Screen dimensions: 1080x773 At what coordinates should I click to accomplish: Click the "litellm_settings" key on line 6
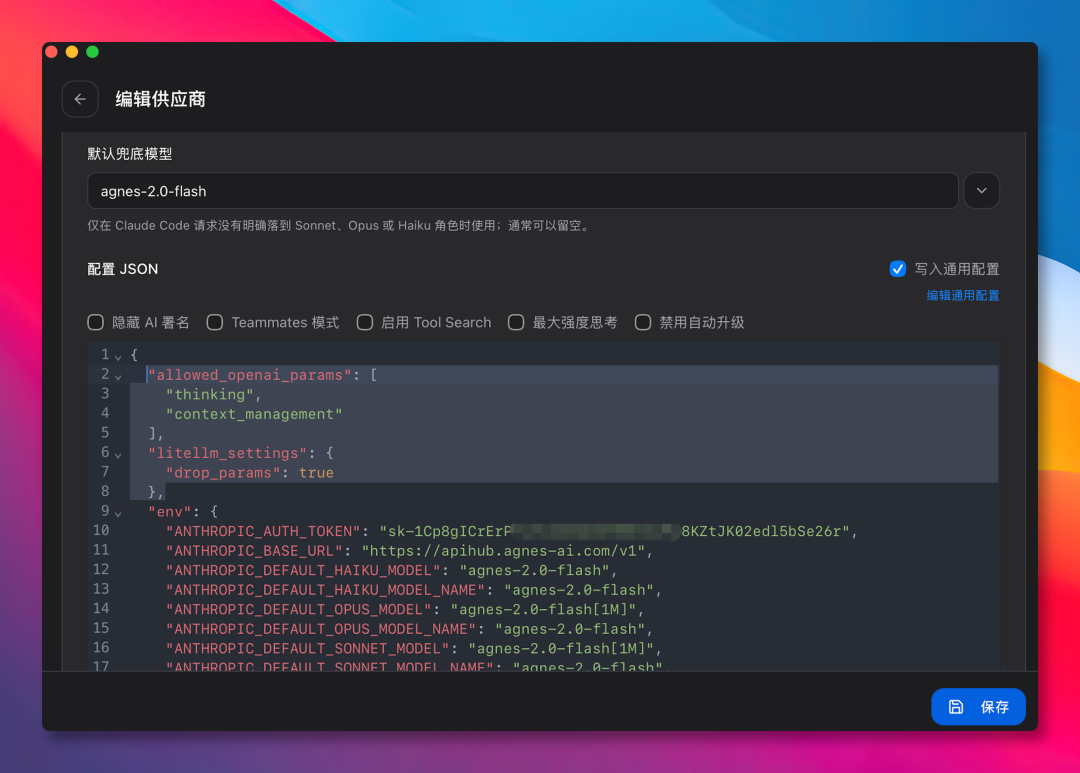coord(227,453)
